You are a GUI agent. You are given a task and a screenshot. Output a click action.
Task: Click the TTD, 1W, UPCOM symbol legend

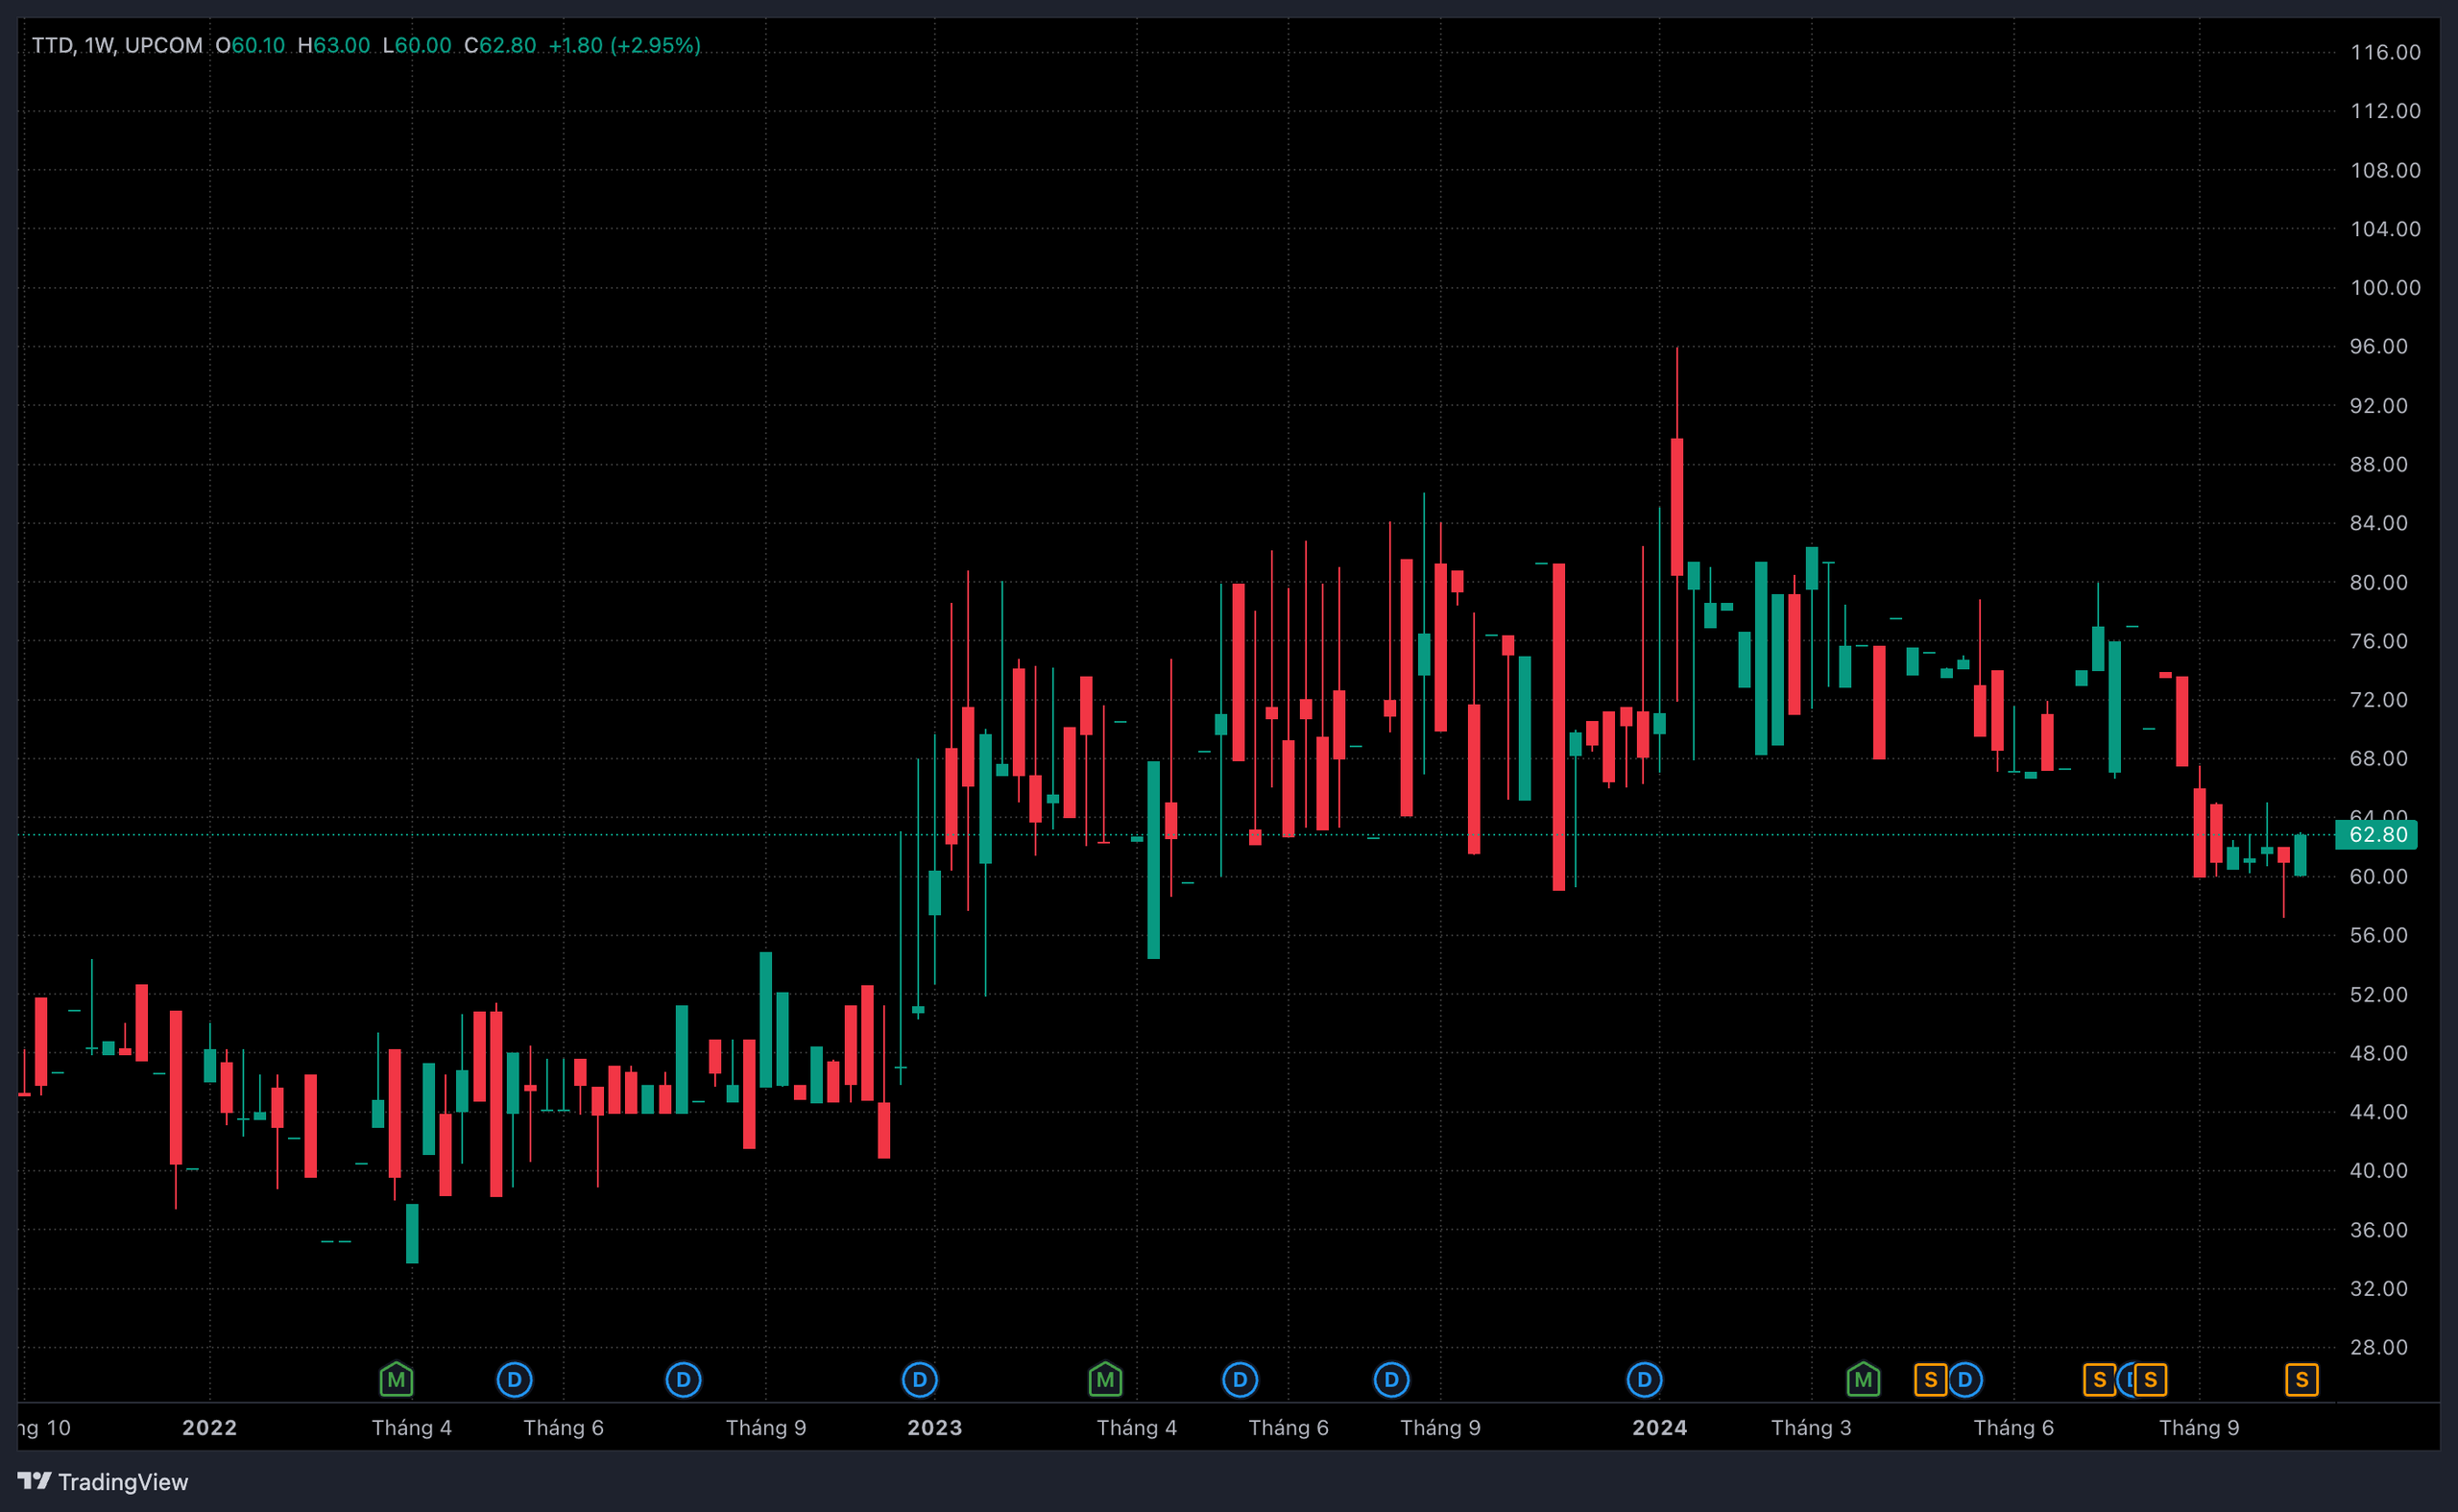[x=117, y=45]
